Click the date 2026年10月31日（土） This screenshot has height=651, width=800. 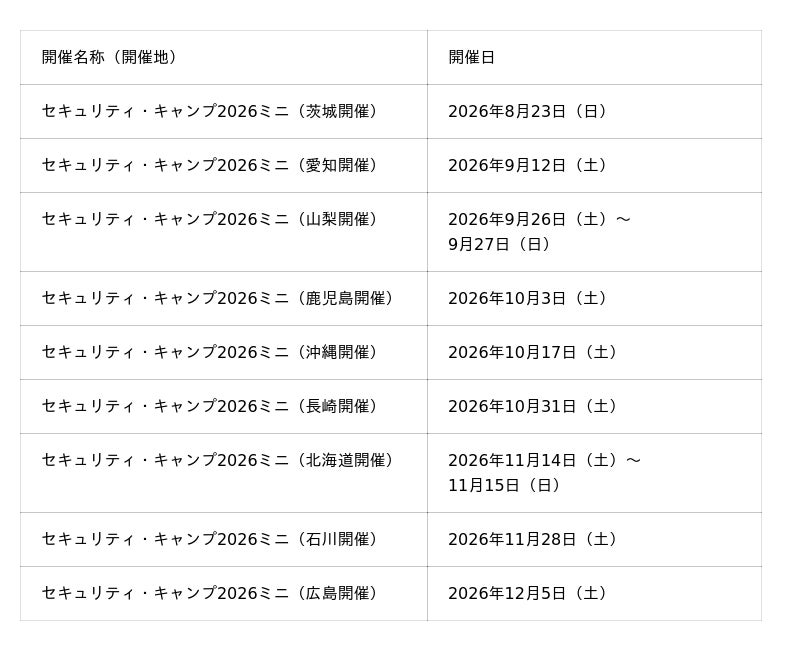[535, 406]
